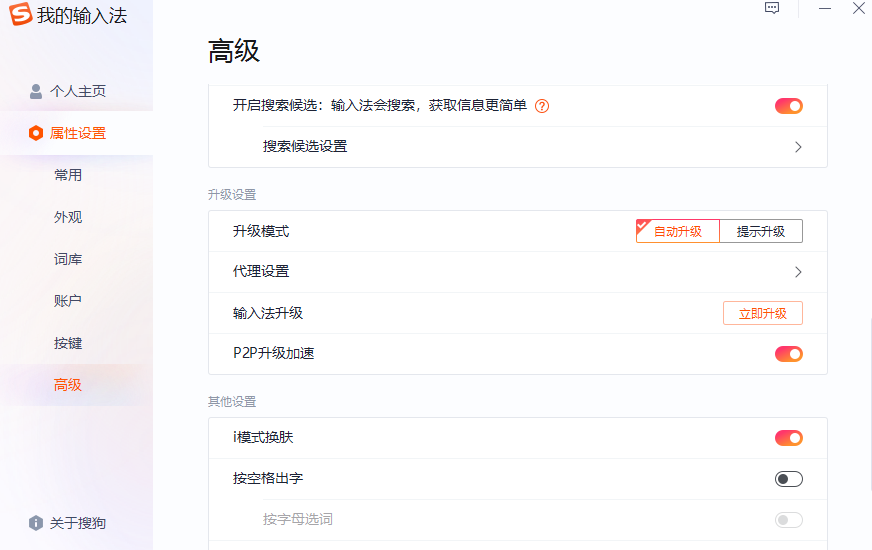Screen dimensions: 872x550
Task: Click the 按空格出字 label
Action: point(267,478)
